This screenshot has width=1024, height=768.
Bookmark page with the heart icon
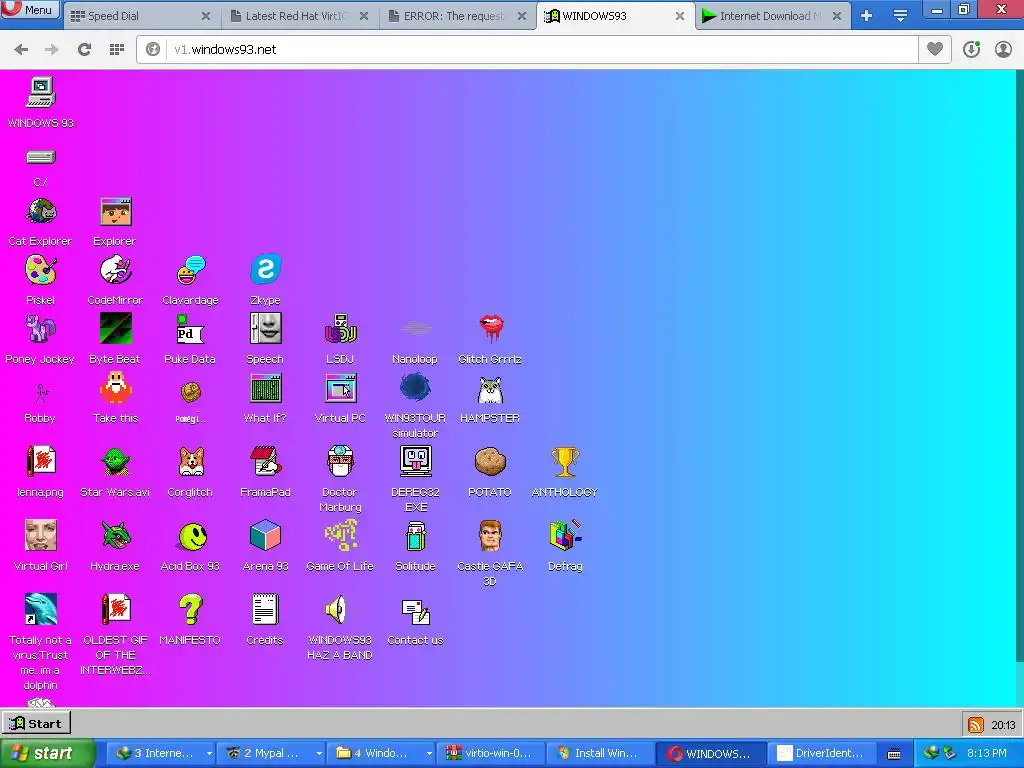click(935, 49)
